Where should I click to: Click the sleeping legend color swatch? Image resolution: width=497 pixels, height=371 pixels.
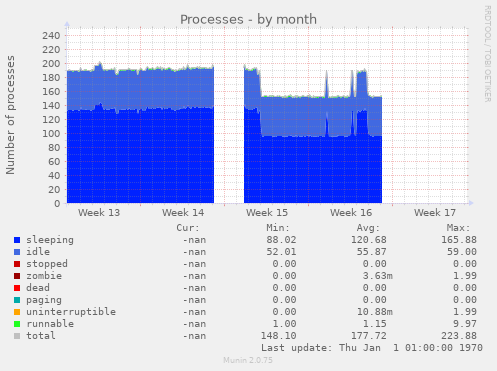coord(17,240)
